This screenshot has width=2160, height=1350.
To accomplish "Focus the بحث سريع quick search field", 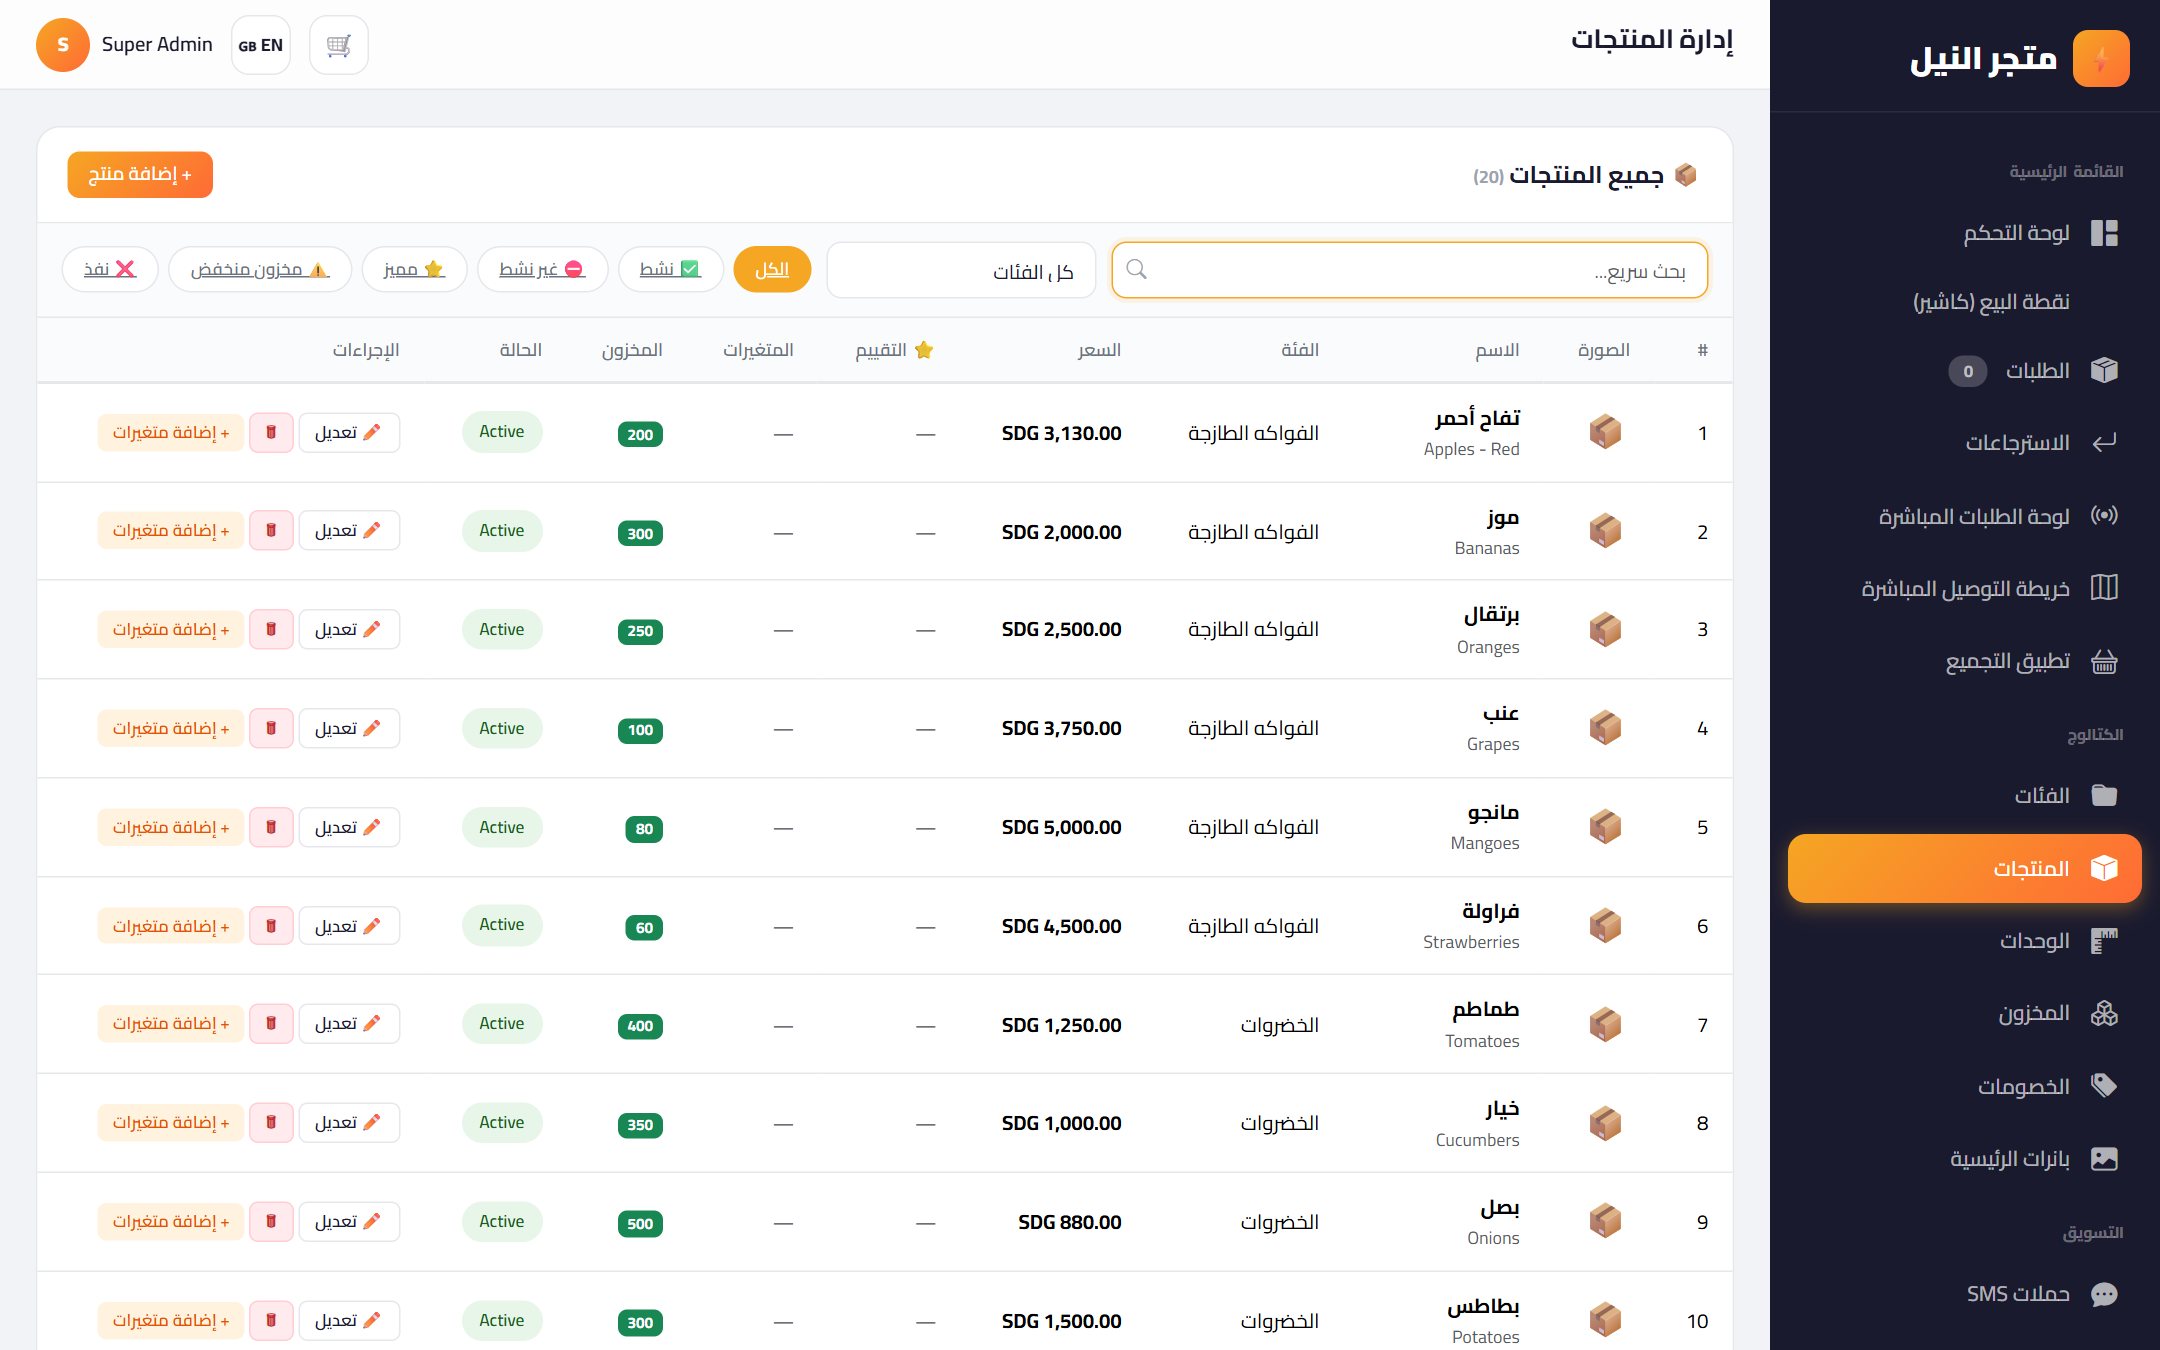I will 1409,270.
